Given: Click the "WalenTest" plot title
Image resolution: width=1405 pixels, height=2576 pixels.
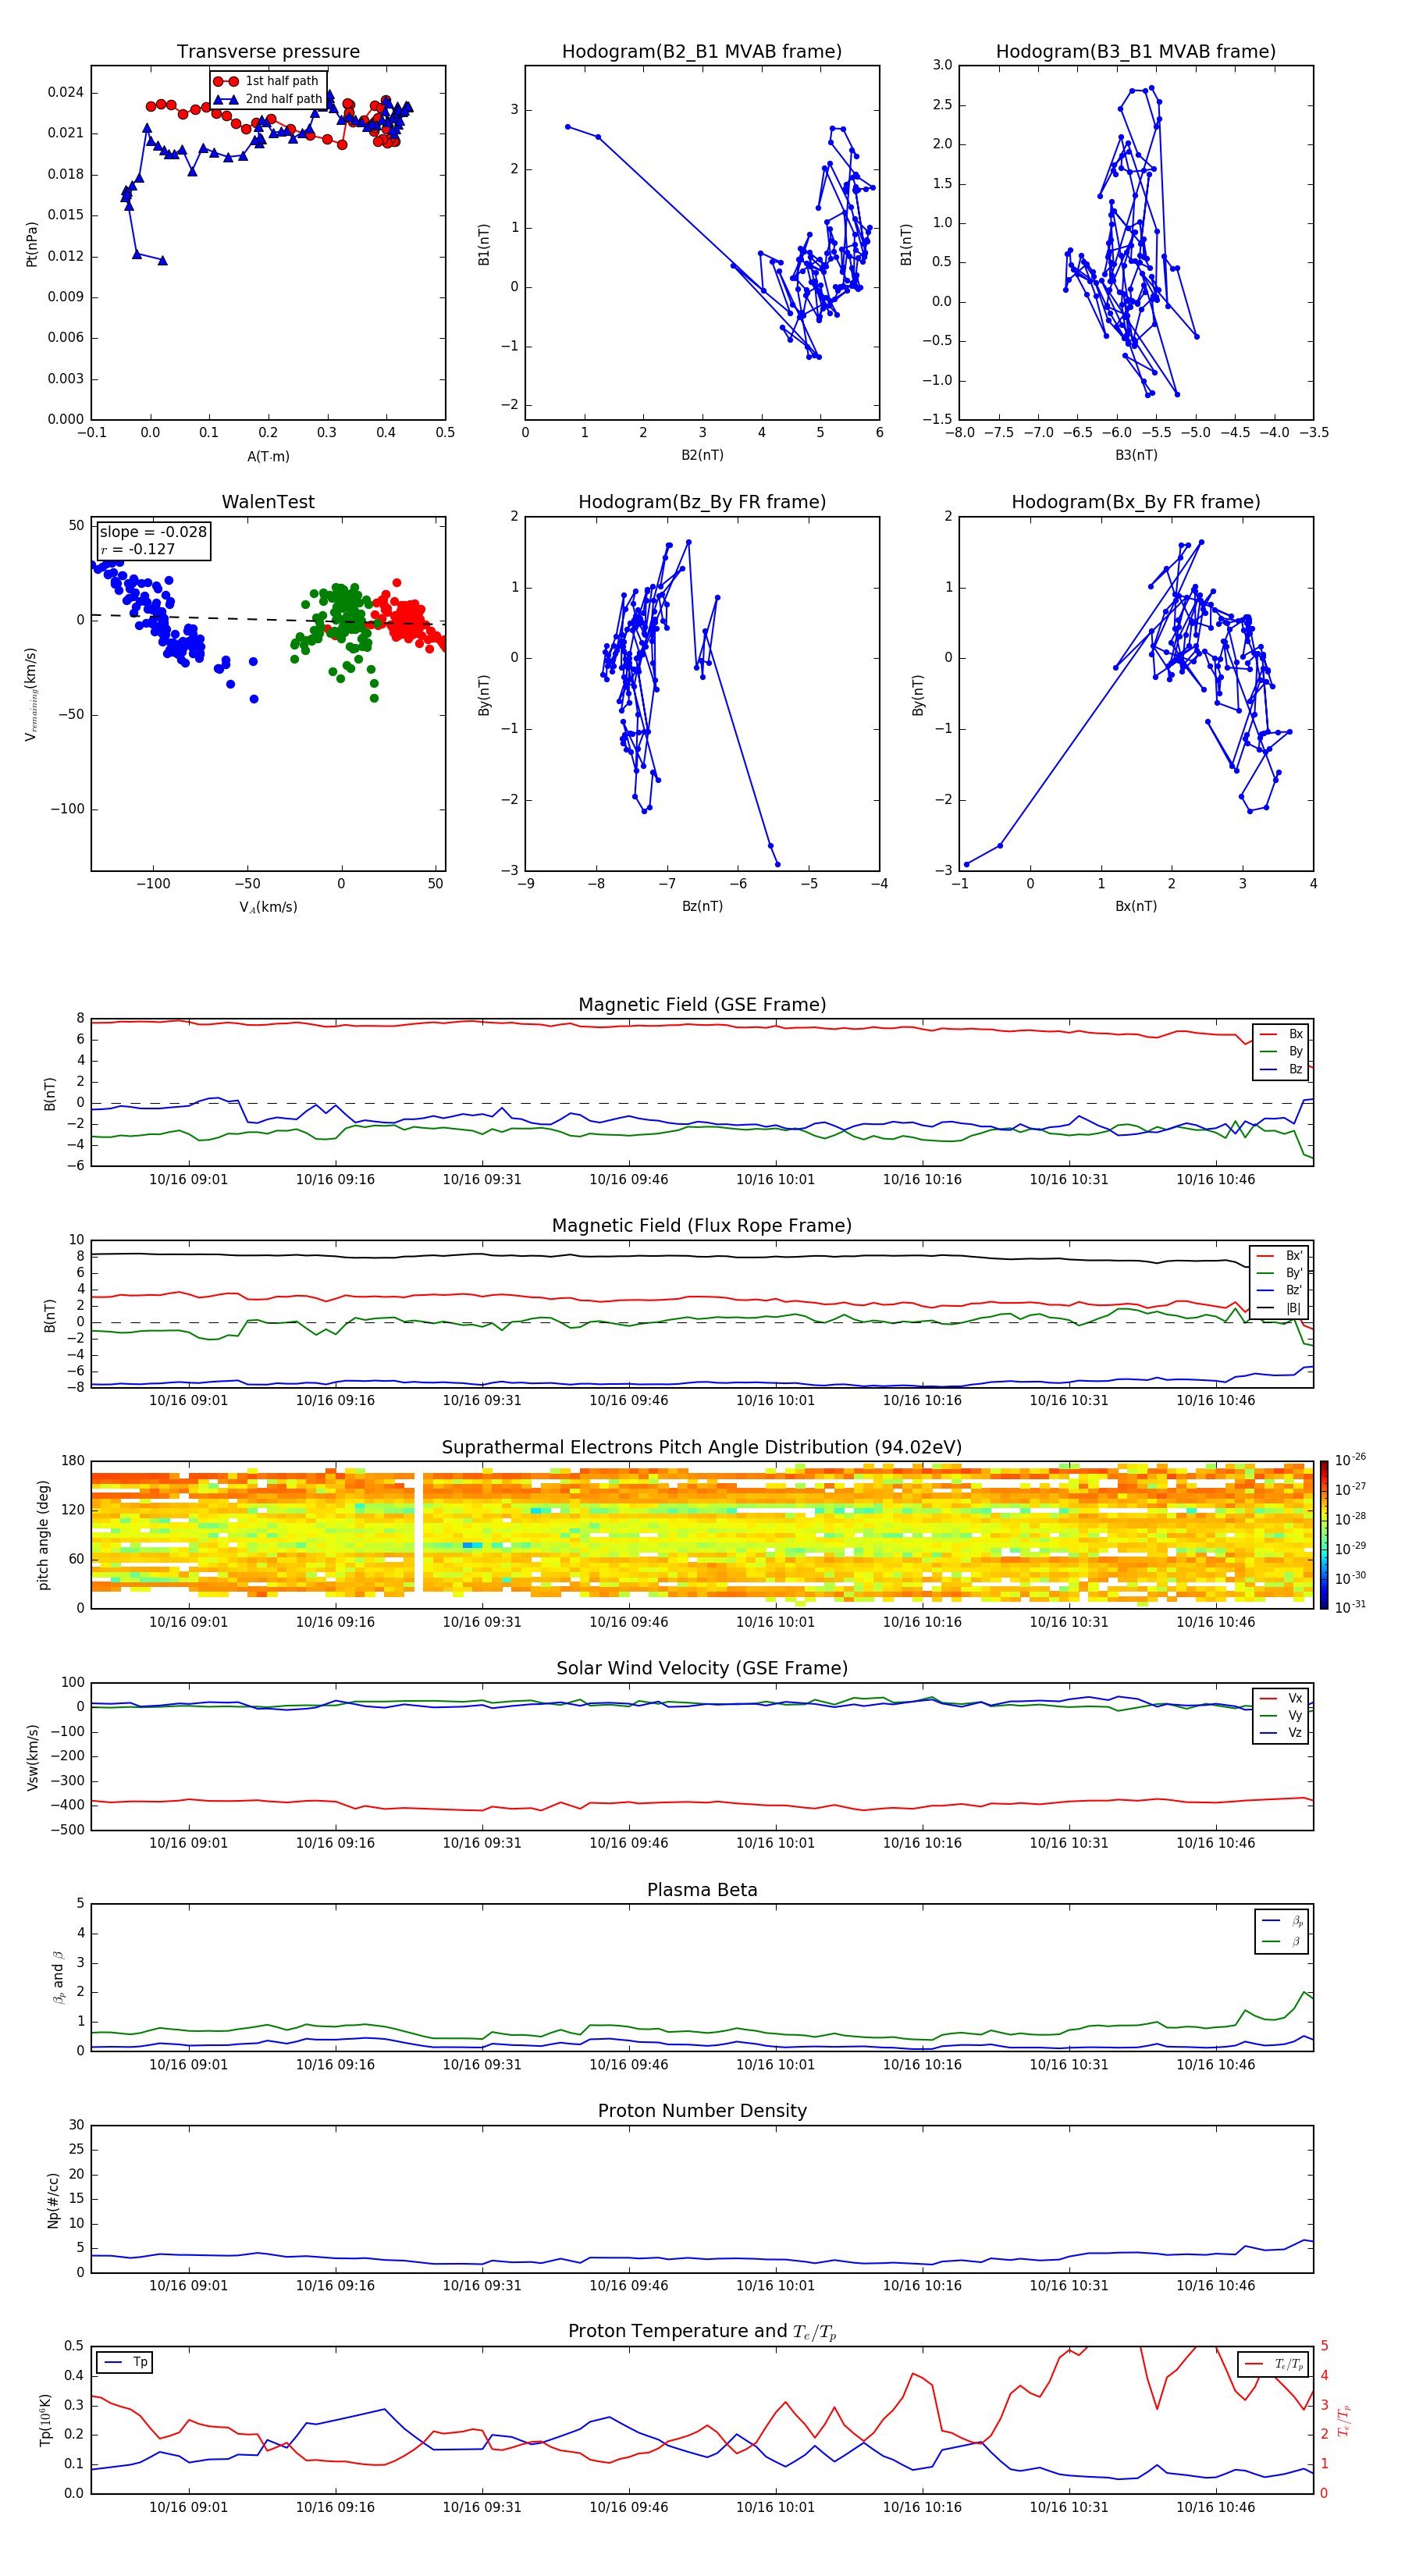Looking at the screenshot, I should pyautogui.click(x=268, y=502).
